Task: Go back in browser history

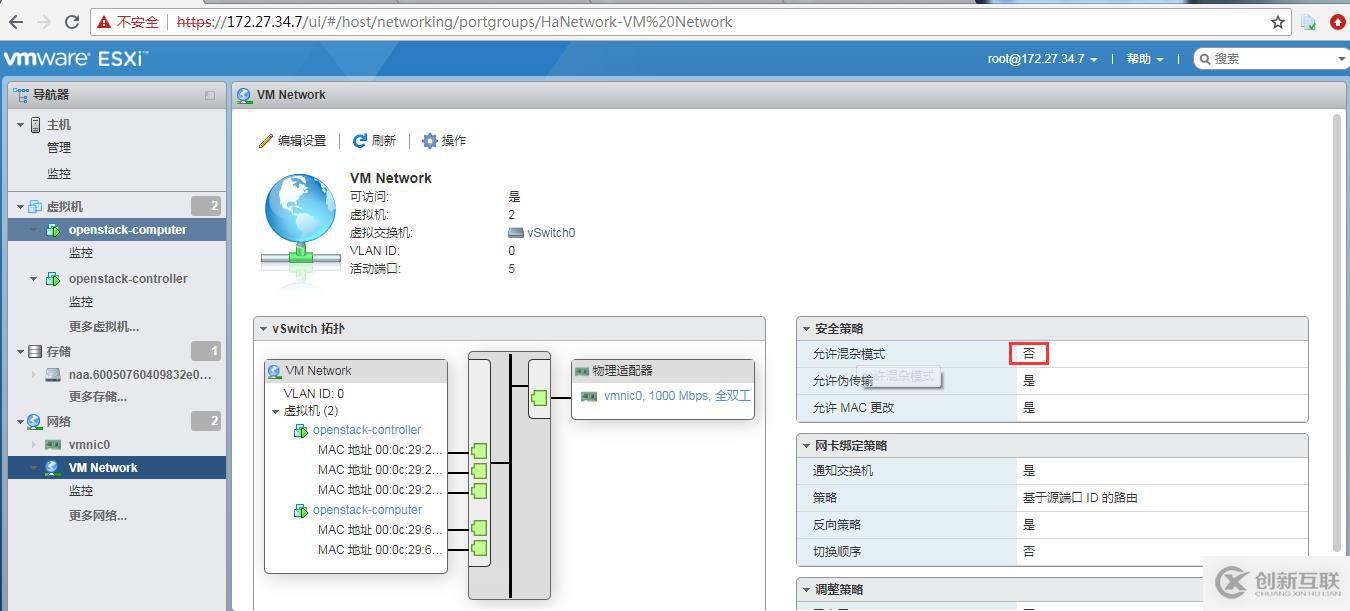Action: [16, 21]
